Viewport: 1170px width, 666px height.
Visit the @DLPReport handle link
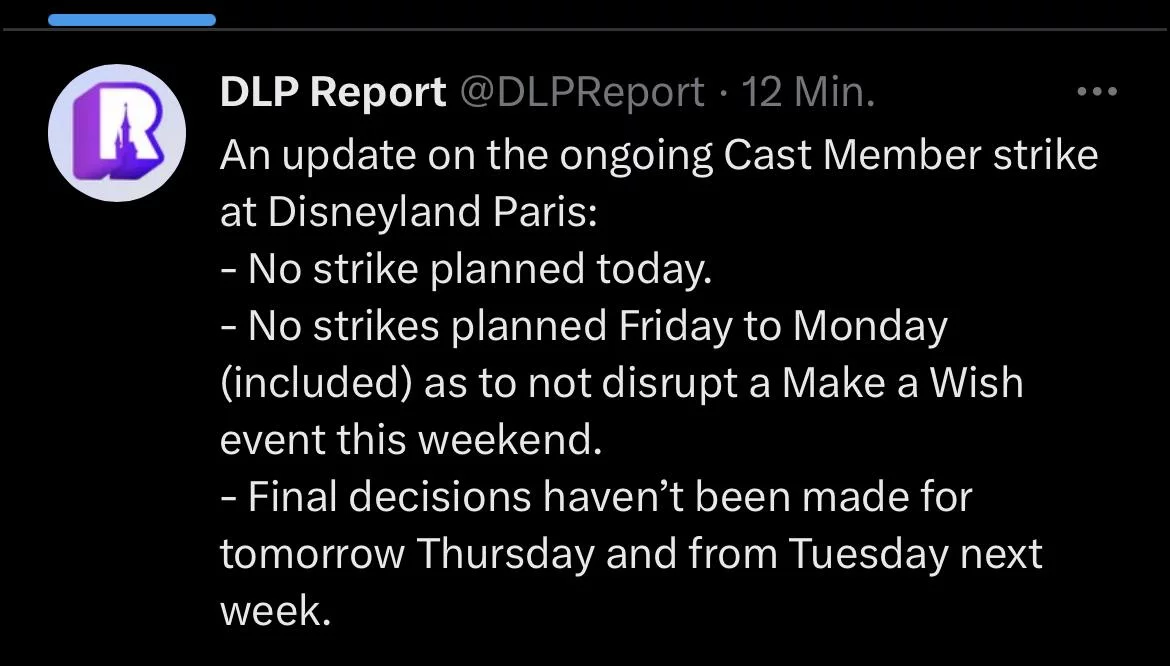pos(581,93)
